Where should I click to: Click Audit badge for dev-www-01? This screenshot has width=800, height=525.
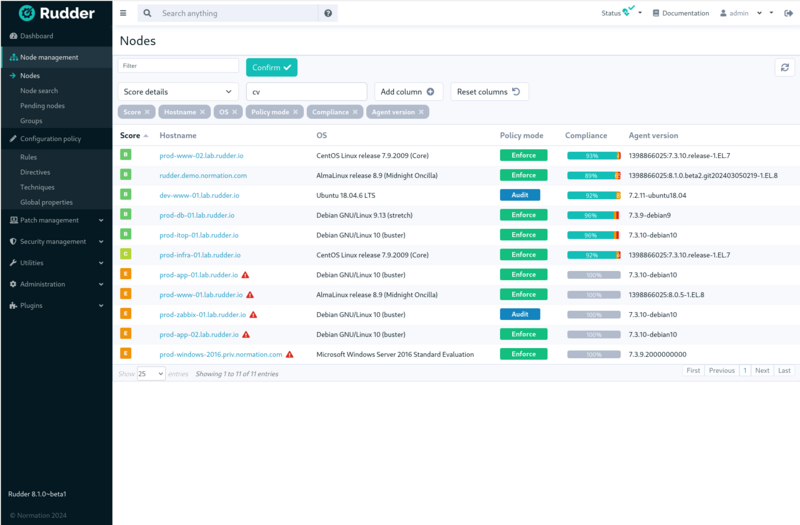[520, 195]
